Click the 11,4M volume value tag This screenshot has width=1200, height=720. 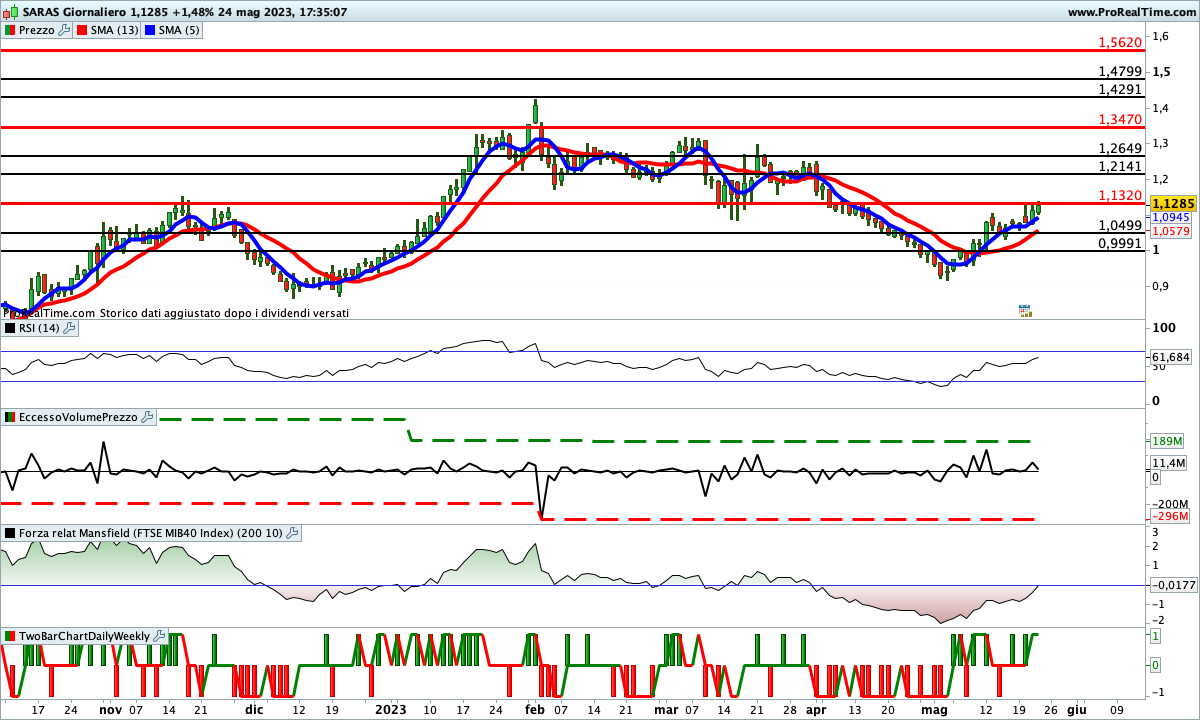(x=1169, y=463)
